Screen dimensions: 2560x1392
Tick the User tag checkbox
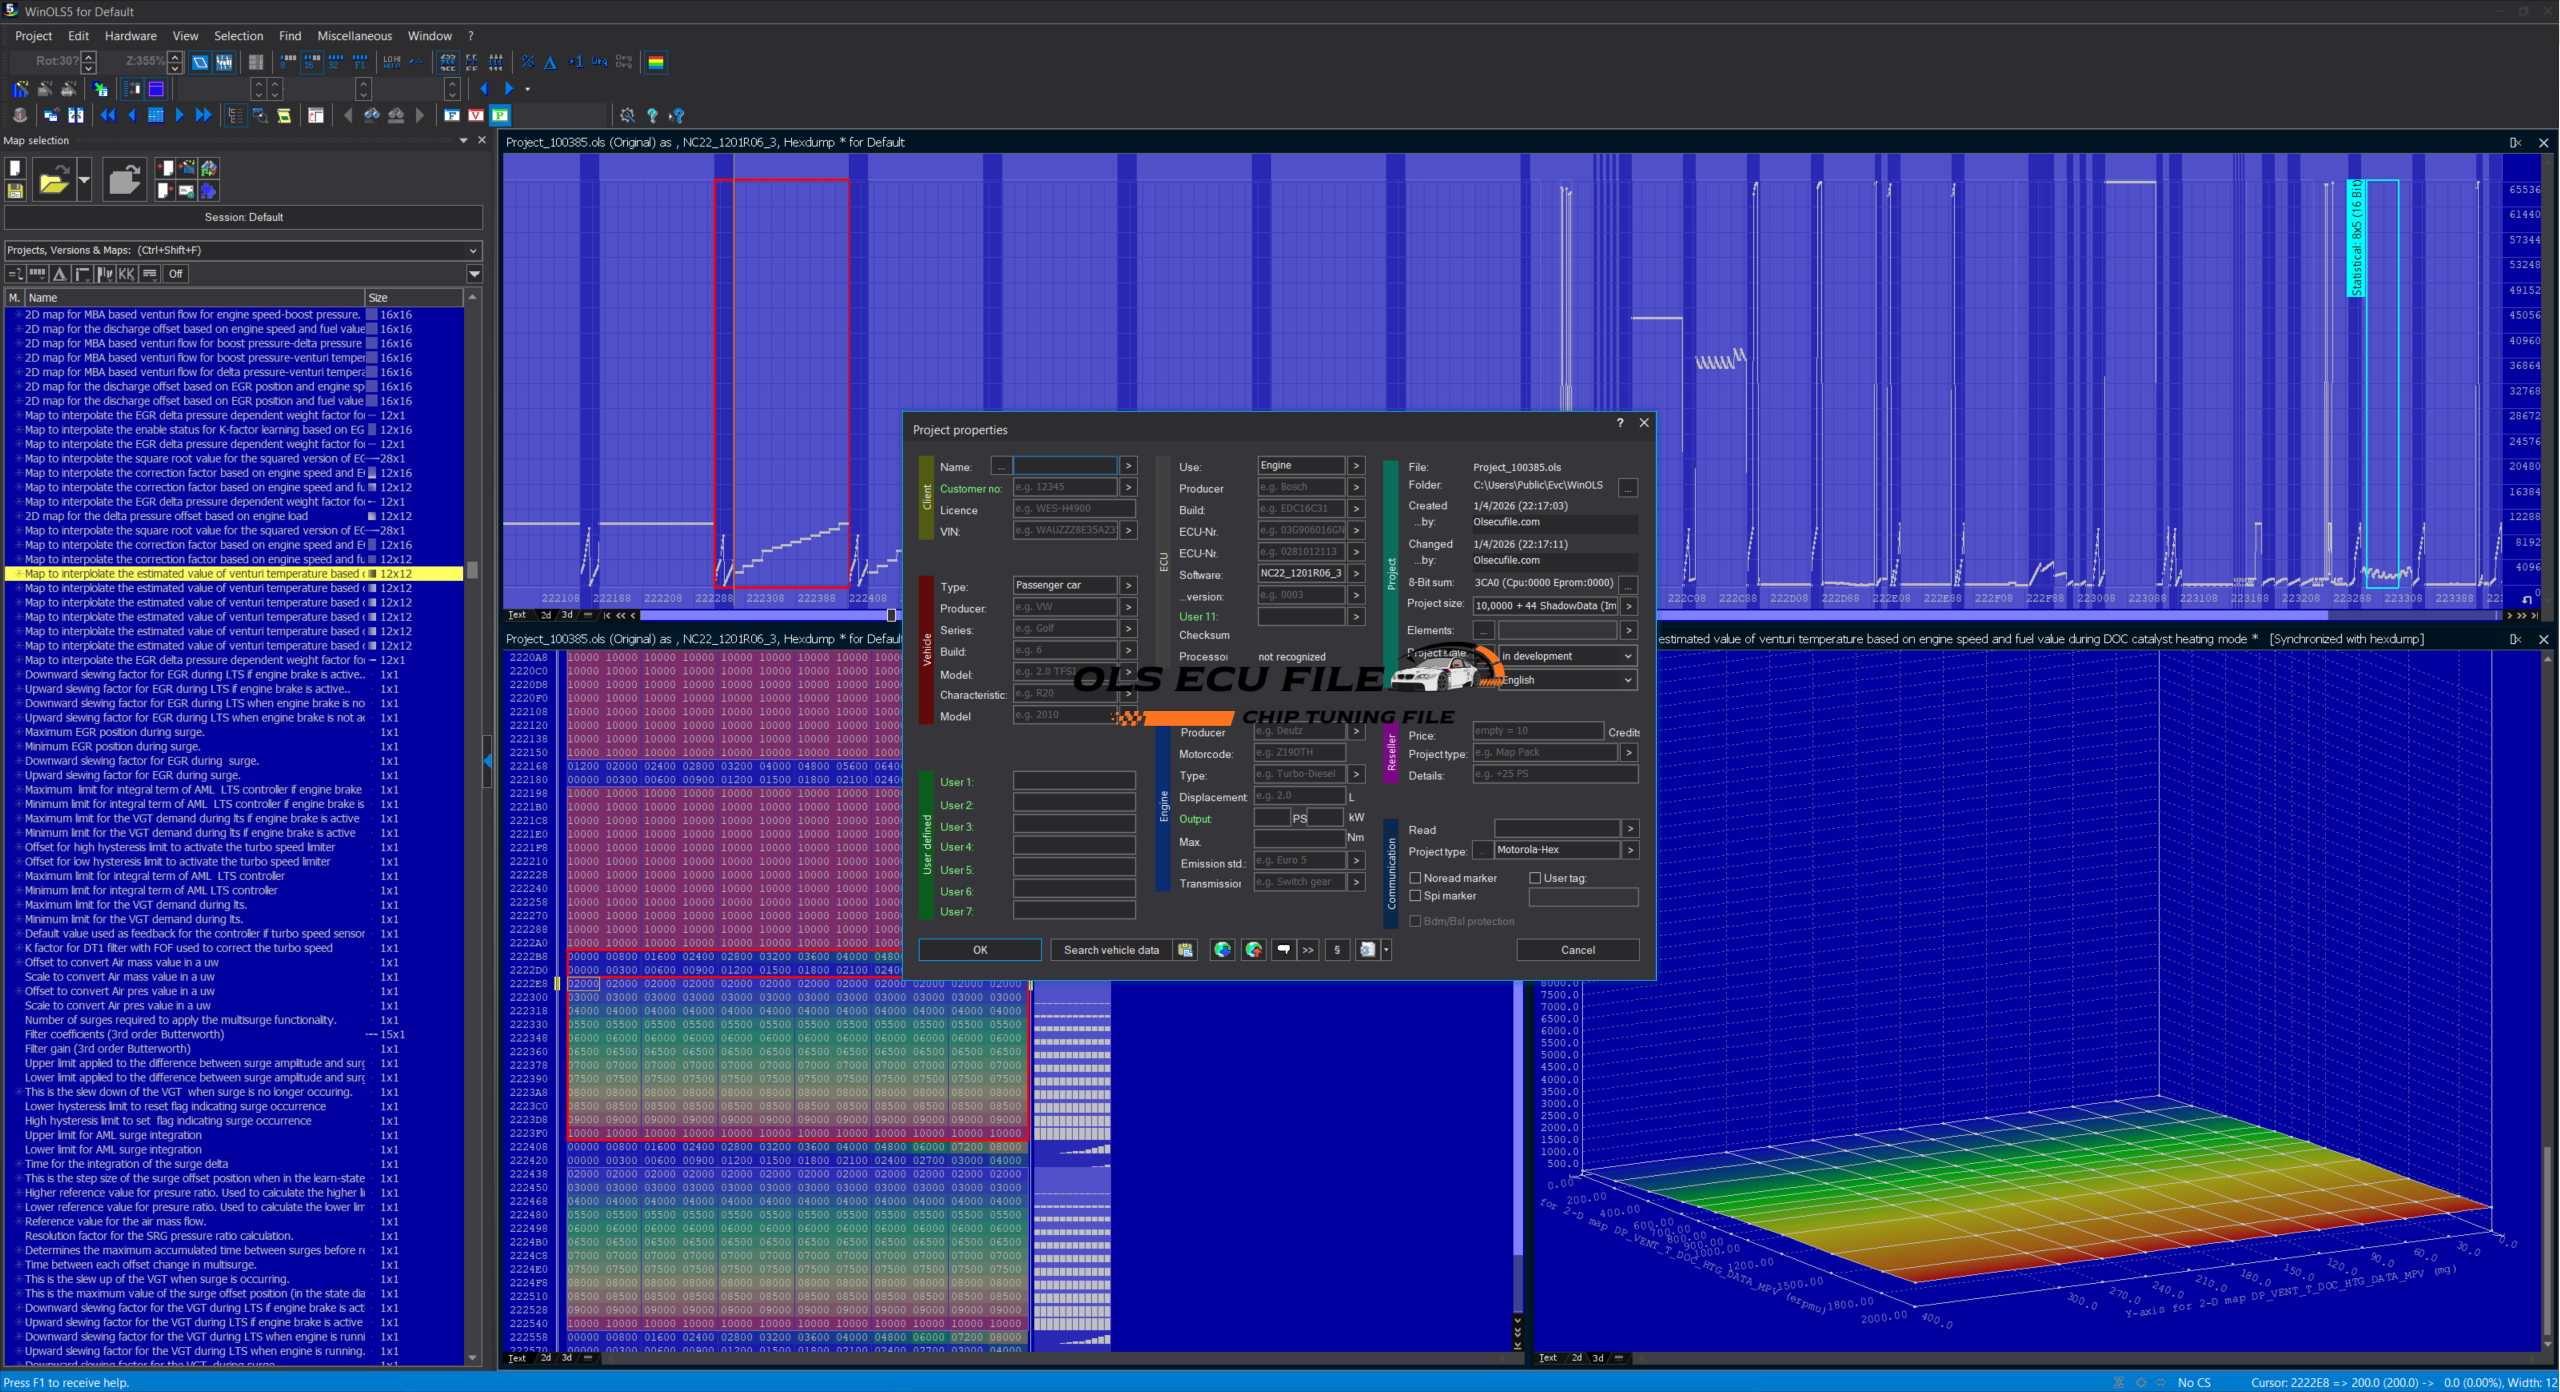coord(1535,878)
